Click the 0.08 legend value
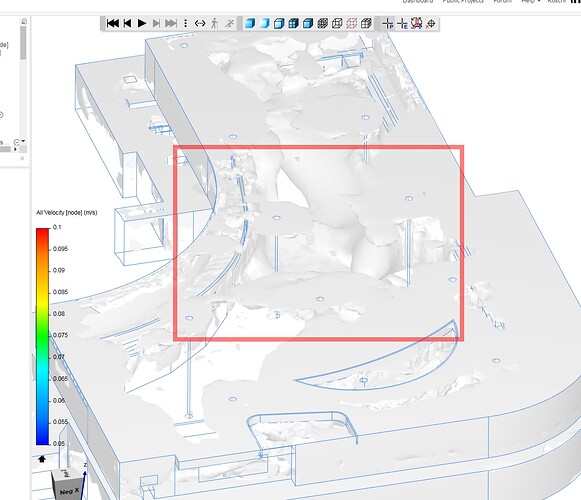The height and width of the screenshot is (500, 581). (59, 314)
